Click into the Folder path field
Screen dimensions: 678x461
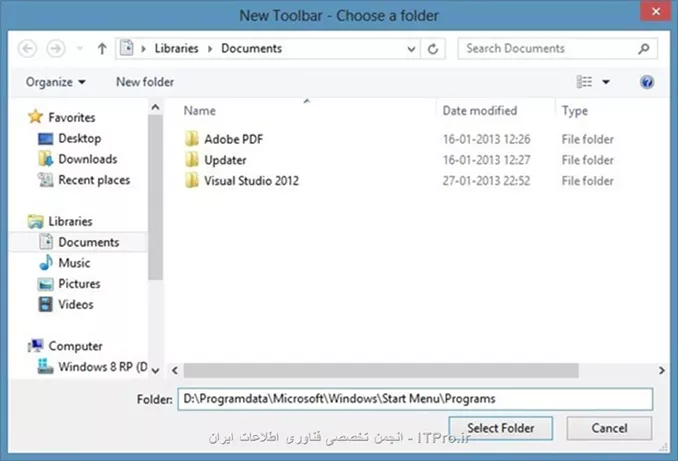(415, 399)
